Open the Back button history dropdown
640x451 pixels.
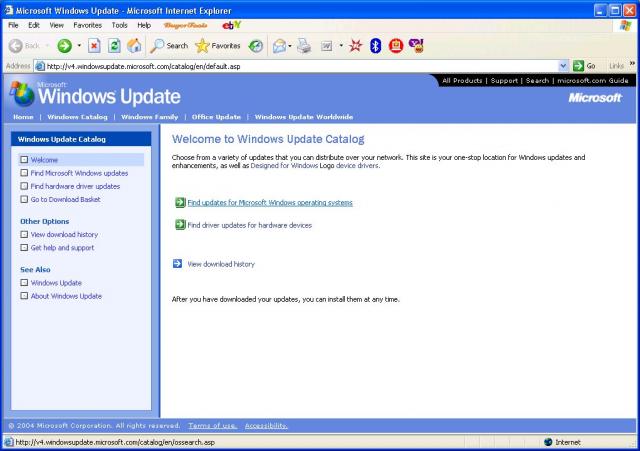pyautogui.click(x=47, y=46)
